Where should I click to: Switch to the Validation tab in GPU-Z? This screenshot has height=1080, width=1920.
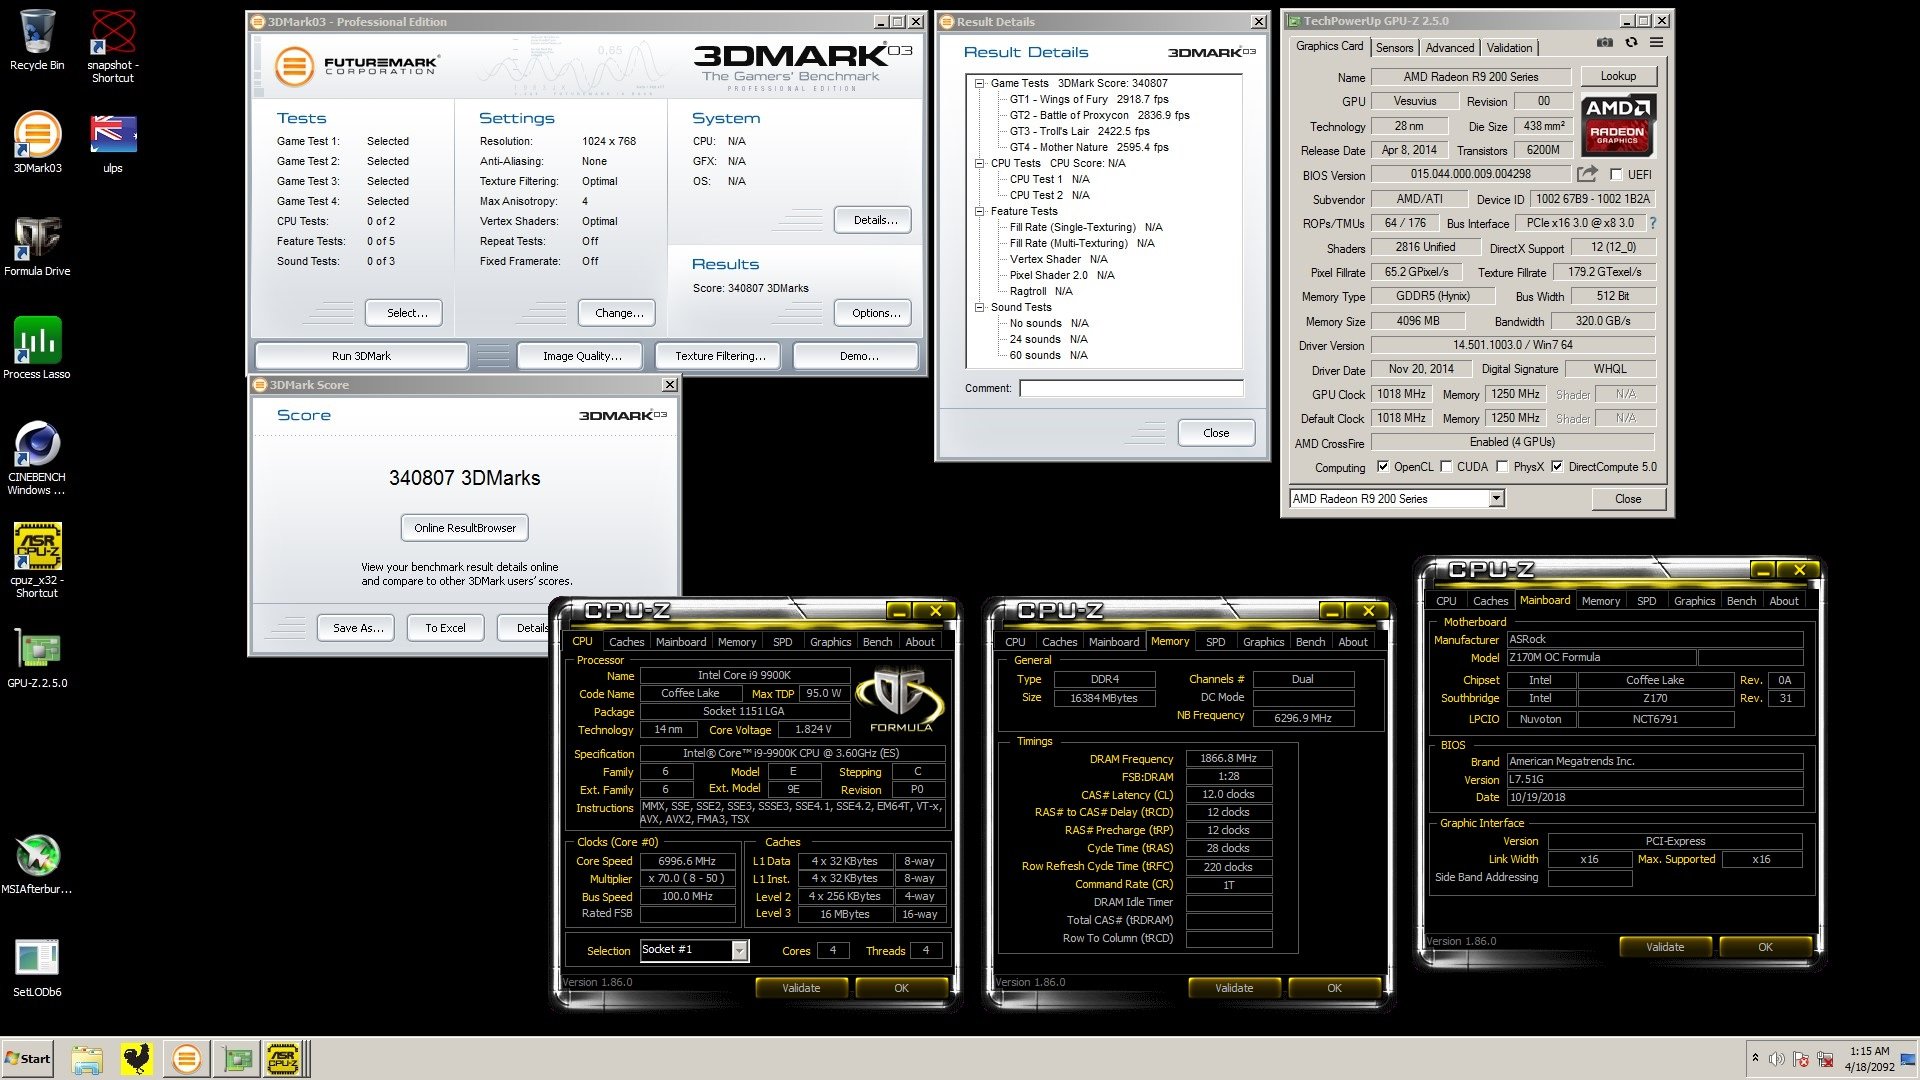1509,48
